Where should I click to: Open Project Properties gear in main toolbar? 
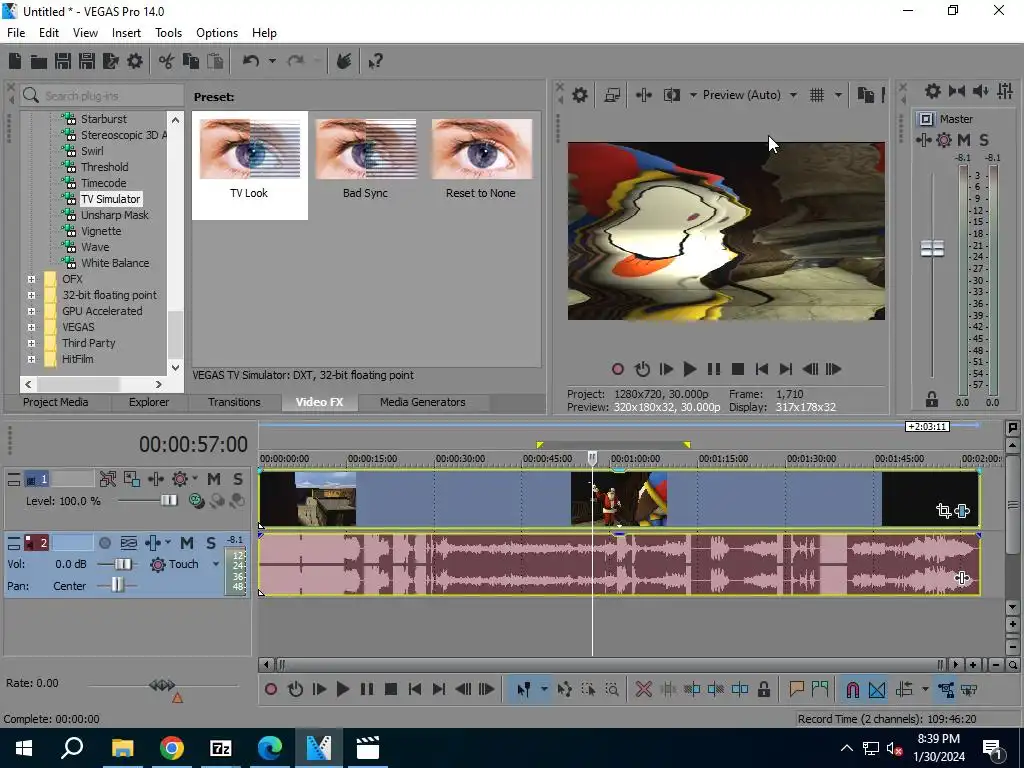click(x=135, y=61)
